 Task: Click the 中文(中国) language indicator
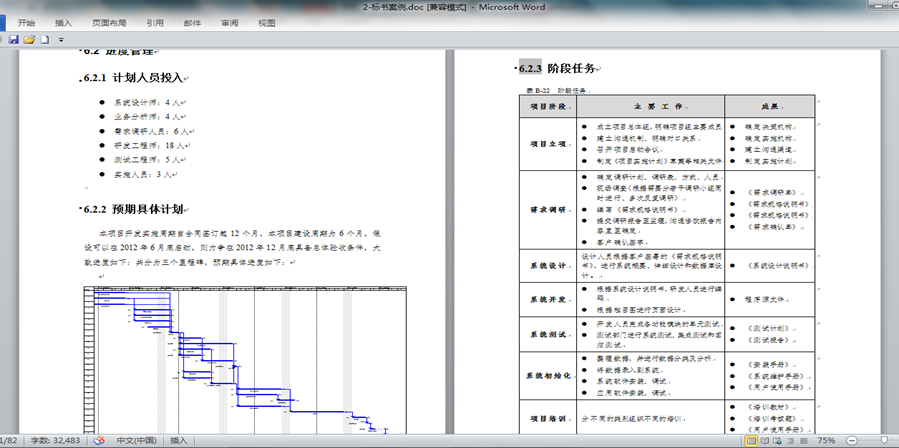(x=136, y=441)
